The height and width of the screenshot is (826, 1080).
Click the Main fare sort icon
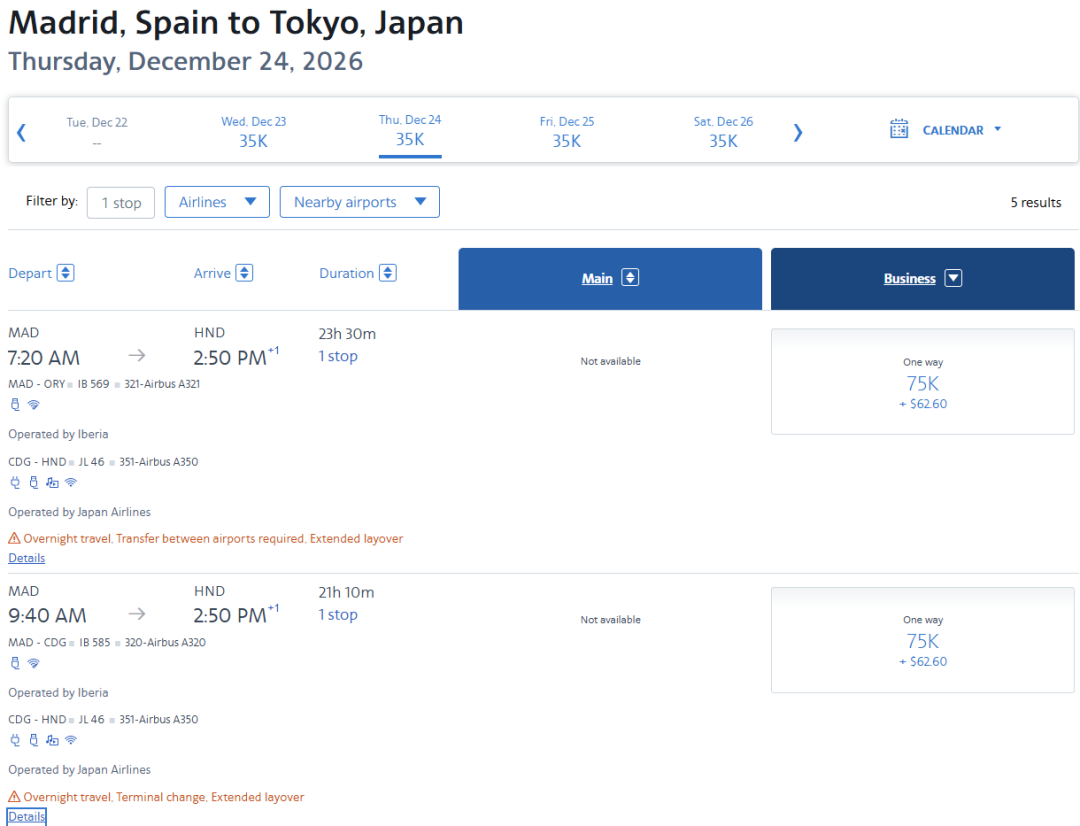[630, 278]
